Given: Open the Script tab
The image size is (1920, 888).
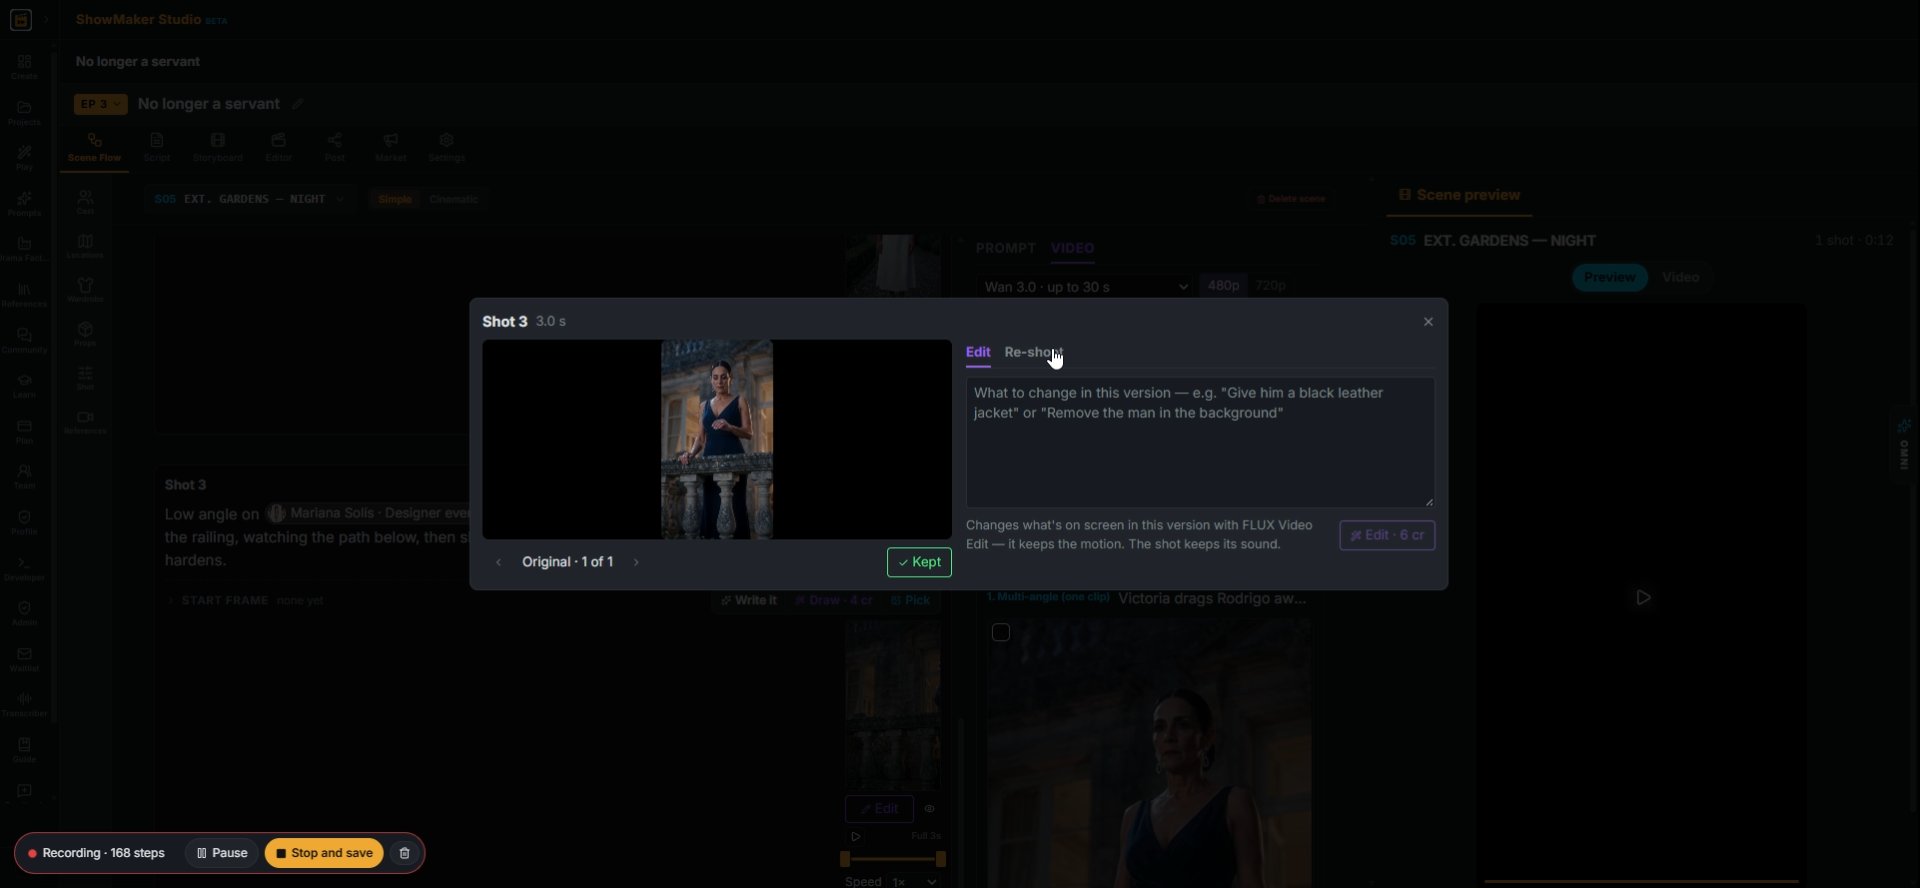Looking at the screenshot, I should point(157,147).
